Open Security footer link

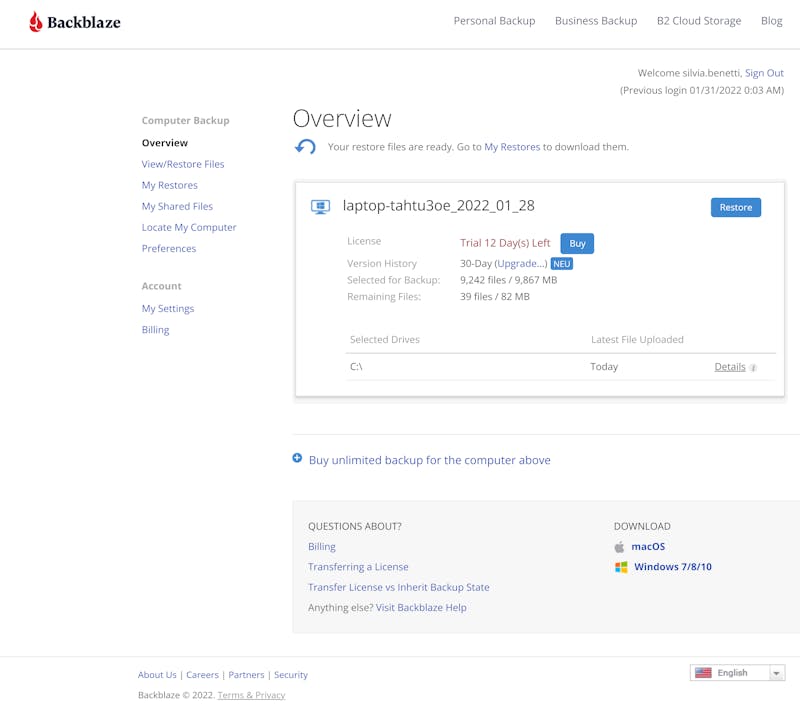[291, 675]
